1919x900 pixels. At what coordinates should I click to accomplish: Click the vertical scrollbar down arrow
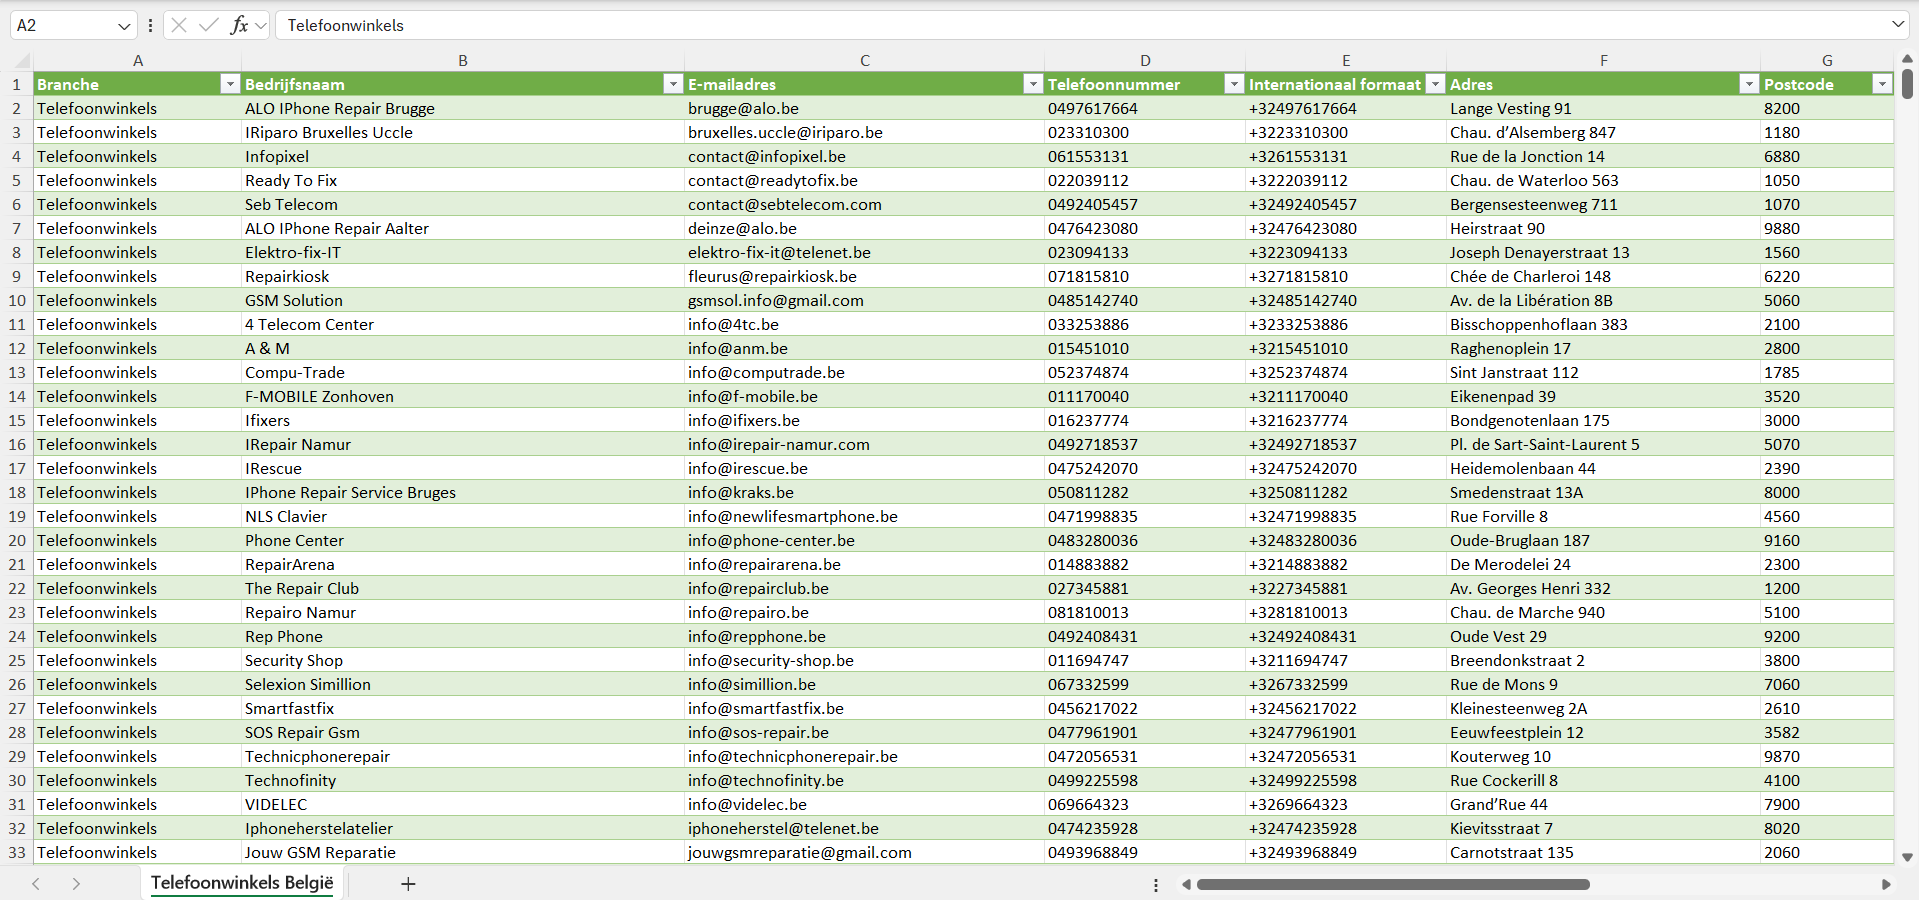pos(1907,857)
